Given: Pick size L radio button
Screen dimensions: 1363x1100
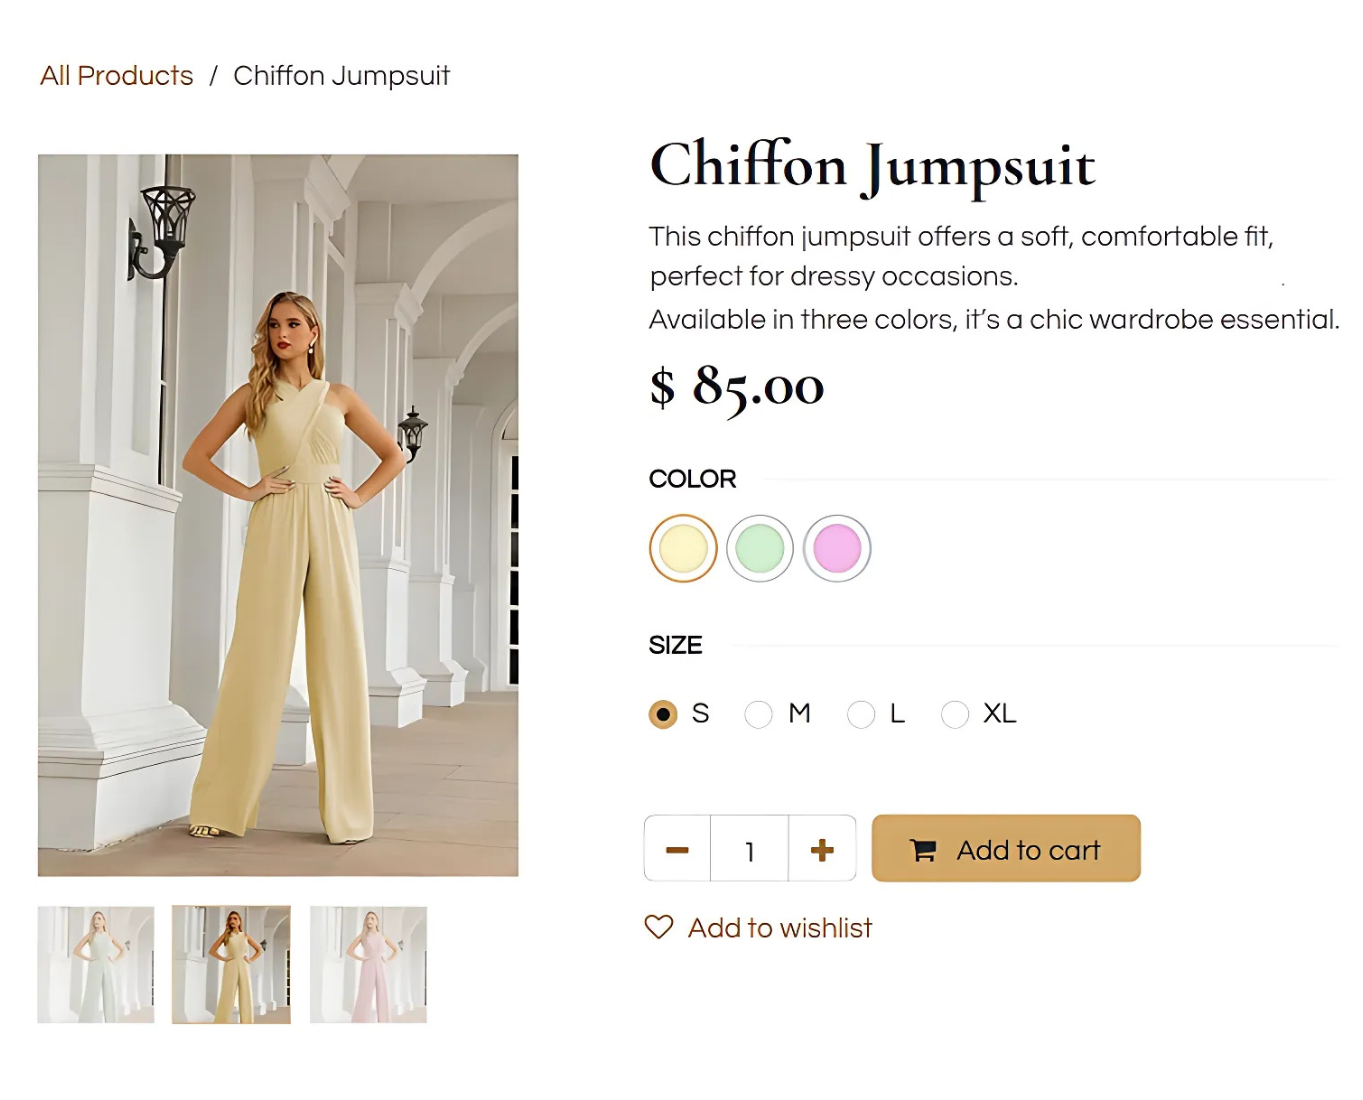Looking at the screenshot, I should 860,714.
